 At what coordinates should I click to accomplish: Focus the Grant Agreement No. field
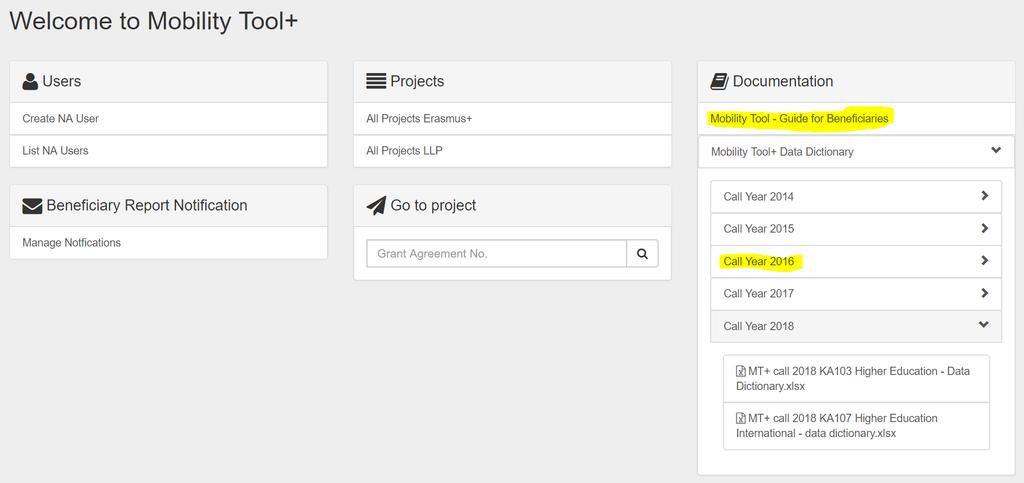496,254
